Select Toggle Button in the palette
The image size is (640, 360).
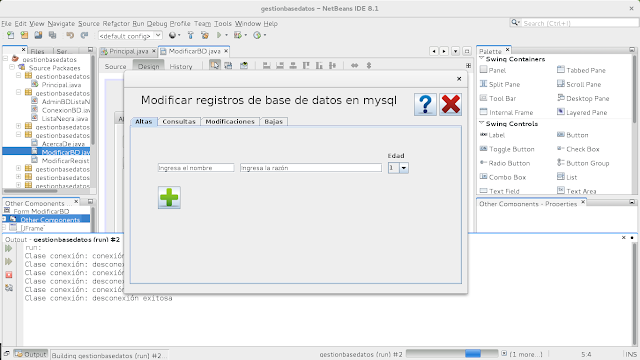(507, 149)
